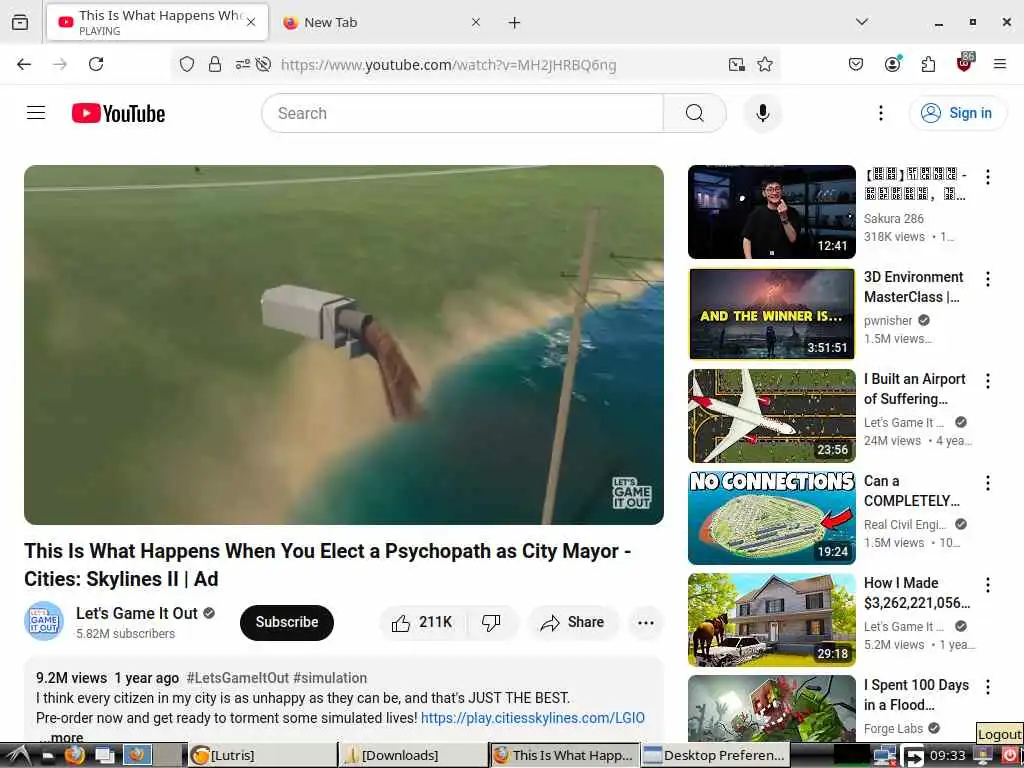
Task: Open the tracking protection shield icon
Action: click(x=187, y=64)
